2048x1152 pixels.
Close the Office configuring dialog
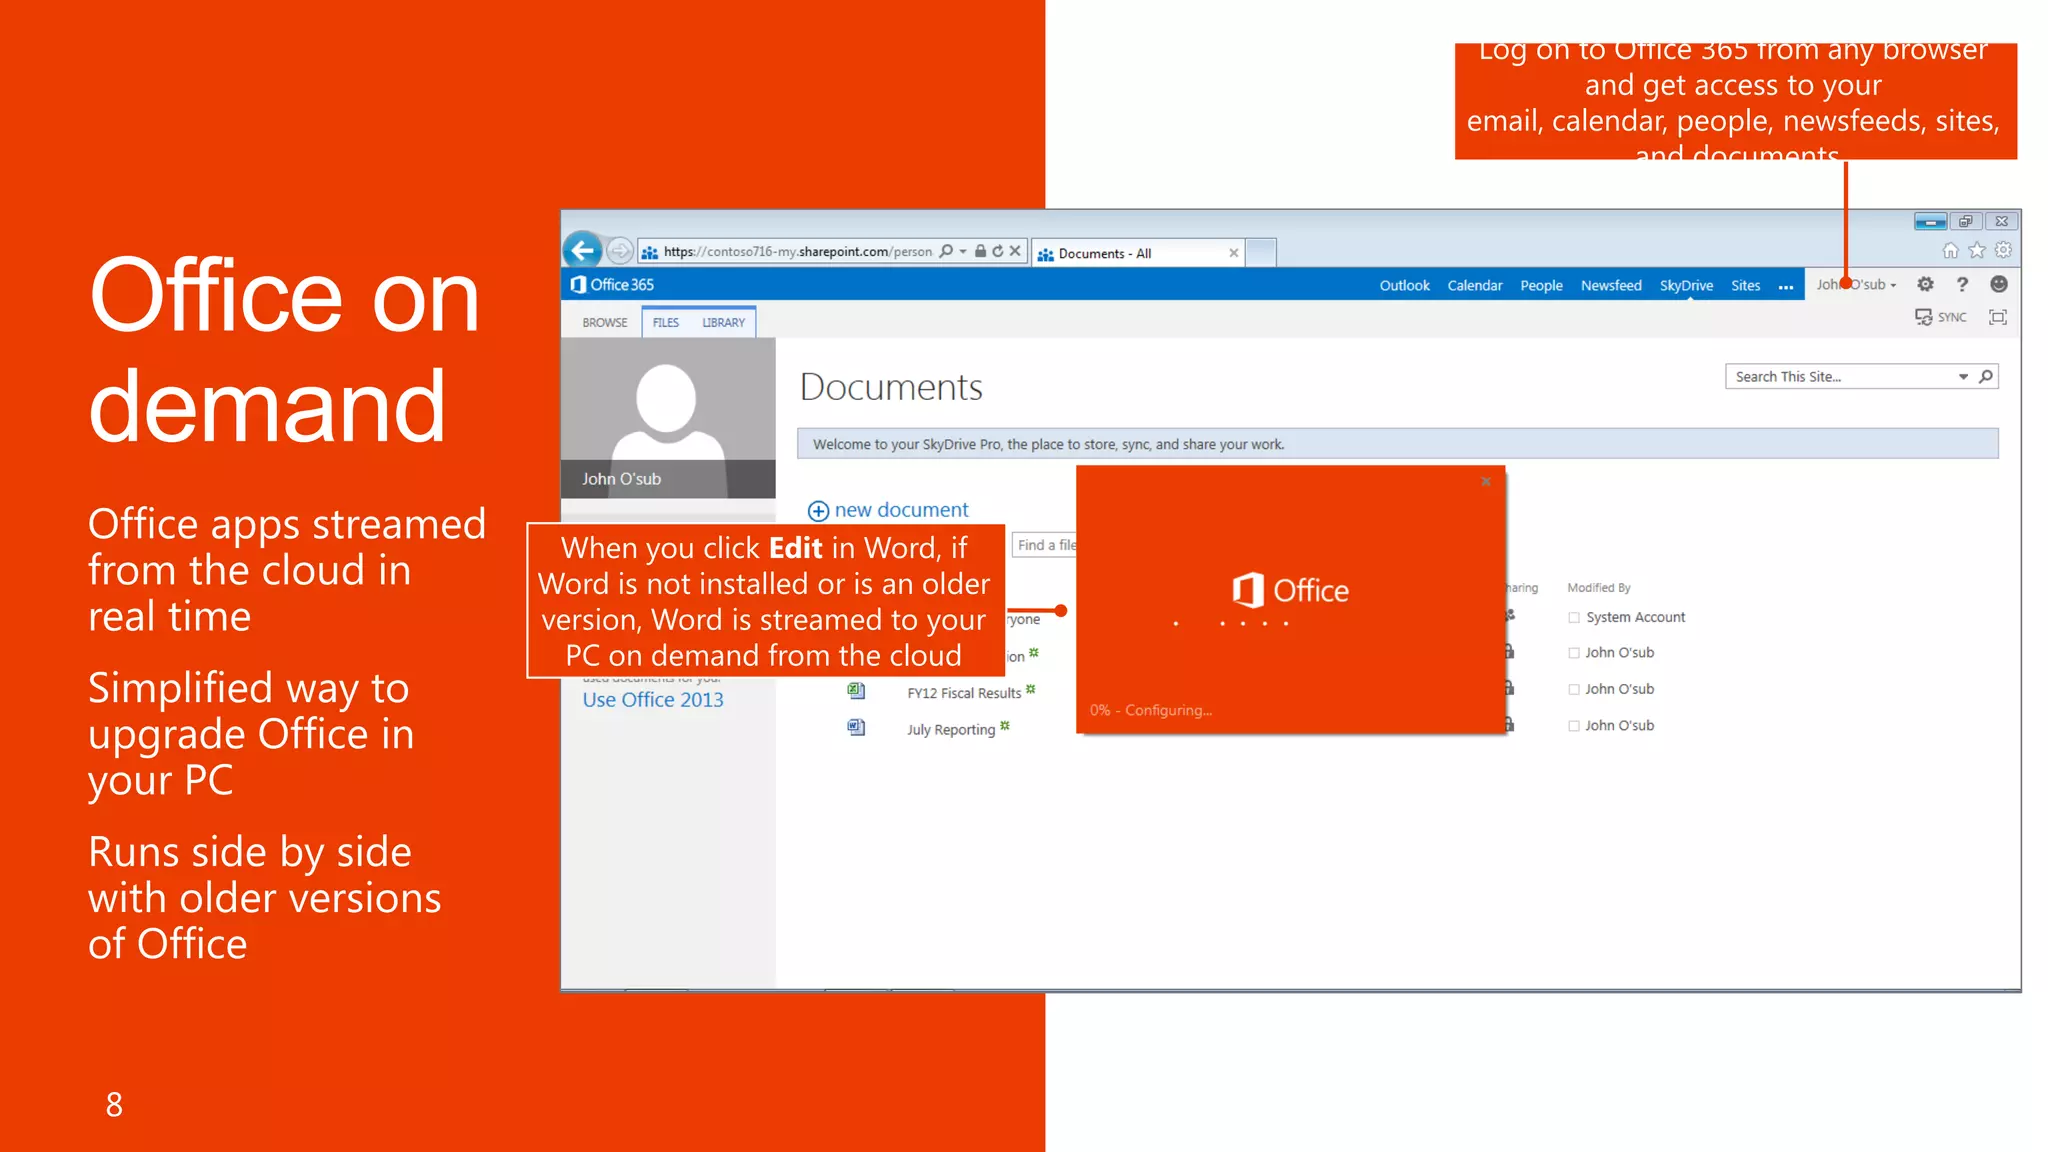(x=1486, y=482)
